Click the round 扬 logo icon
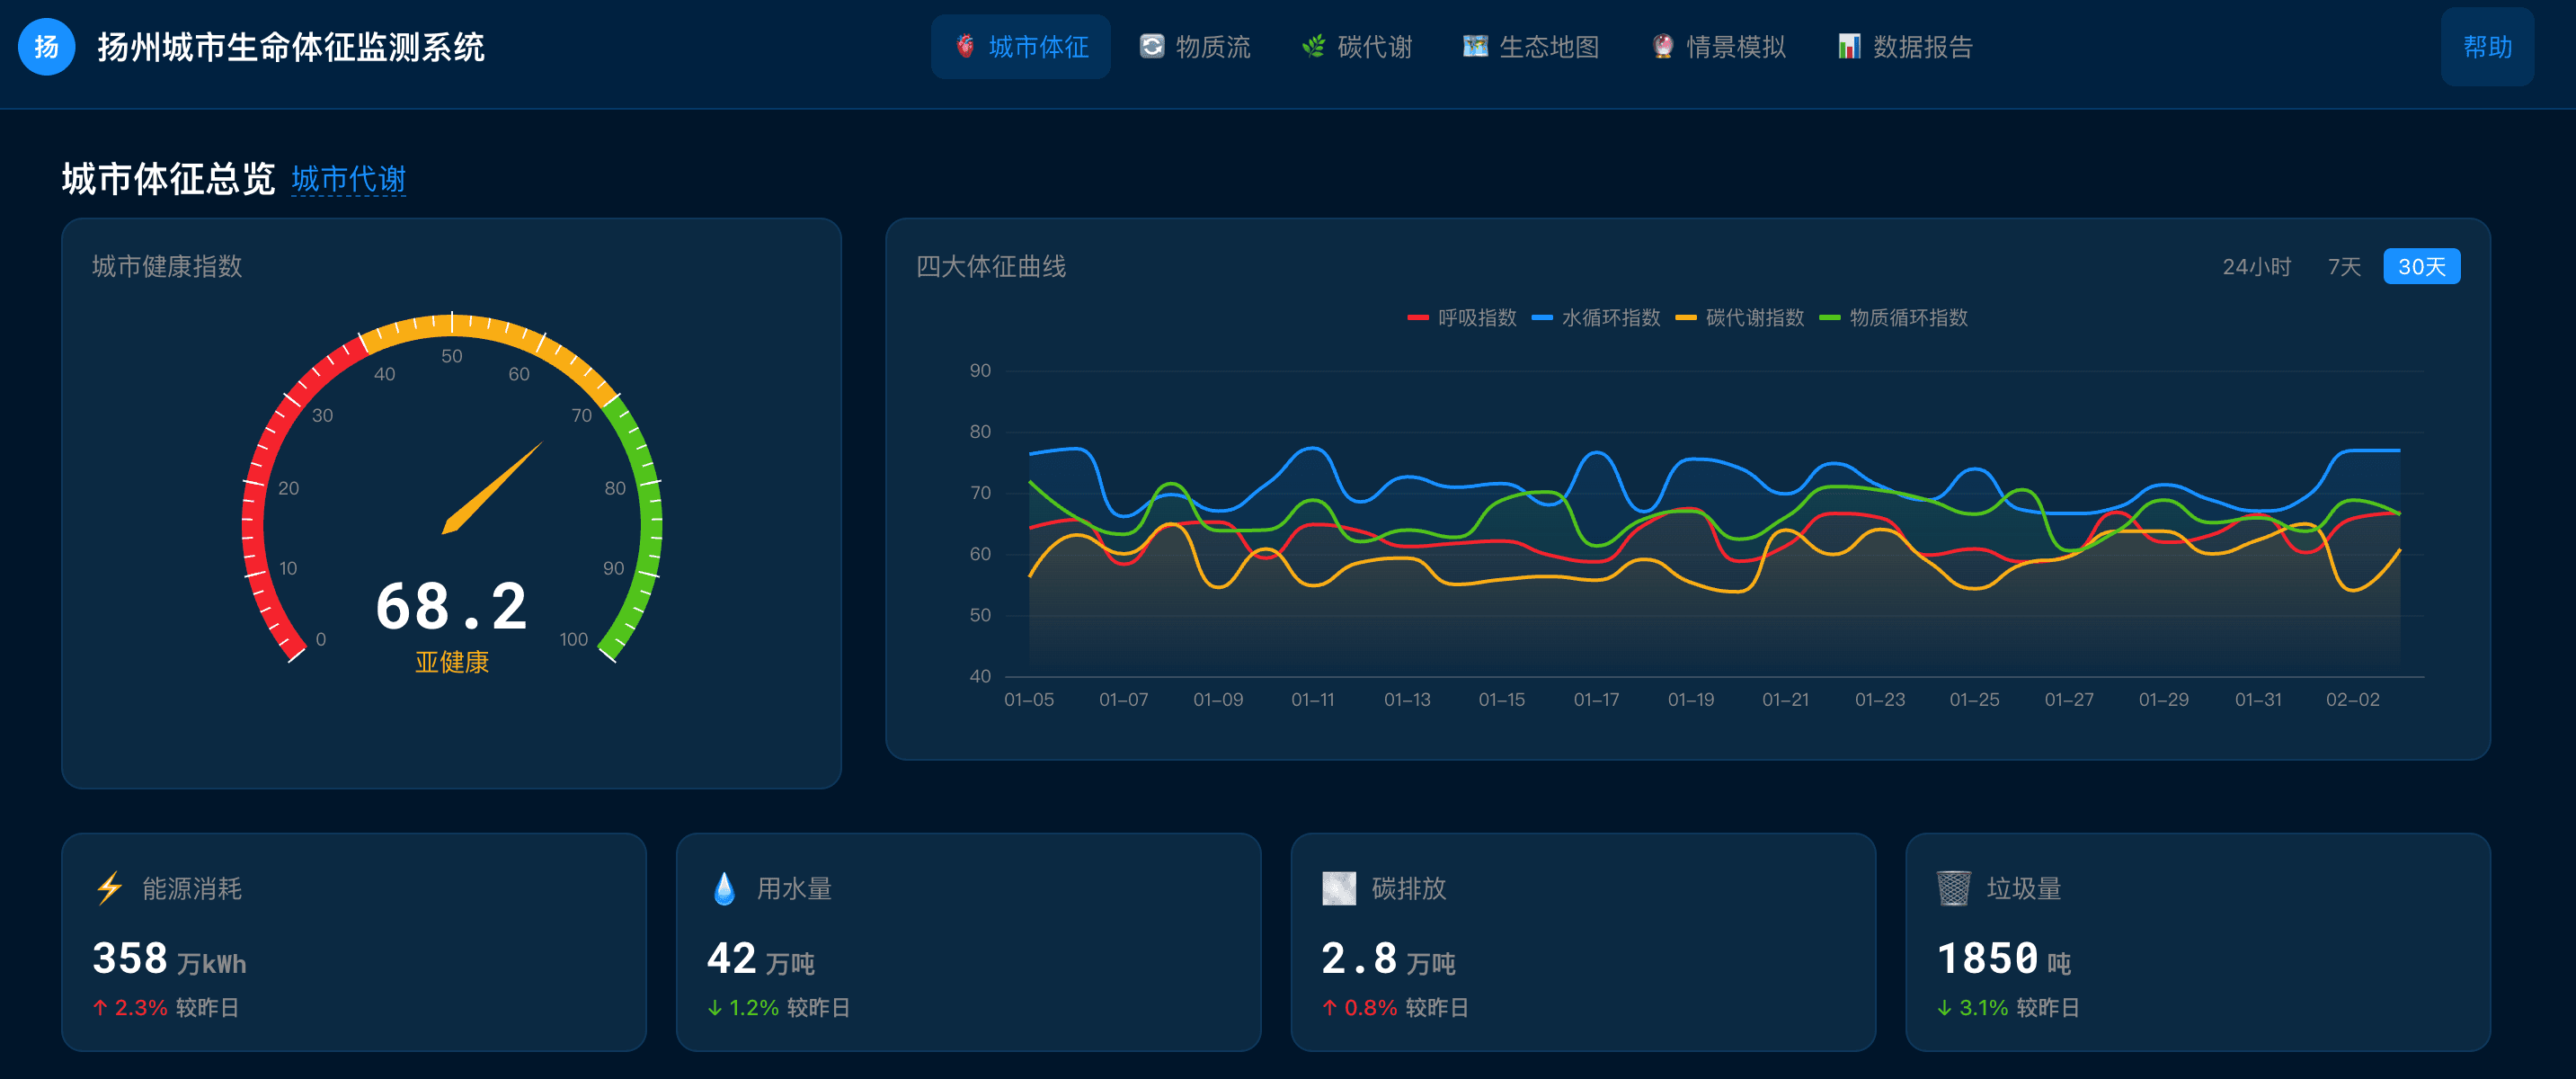The height and width of the screenshot is (1079, 2576). 46,47
